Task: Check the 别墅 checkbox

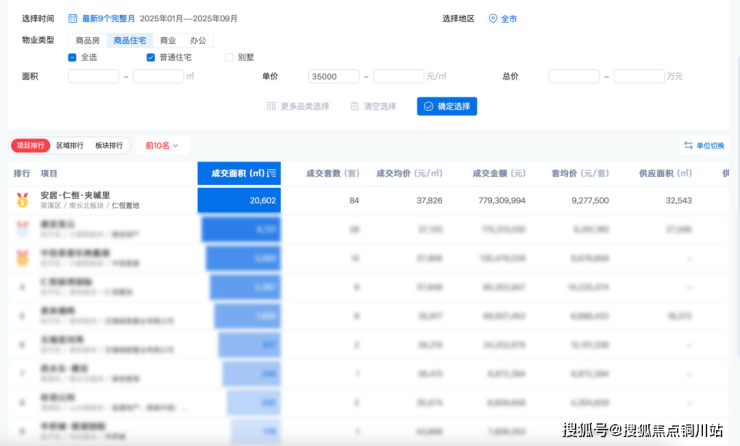Action: [x=229, y=58]
